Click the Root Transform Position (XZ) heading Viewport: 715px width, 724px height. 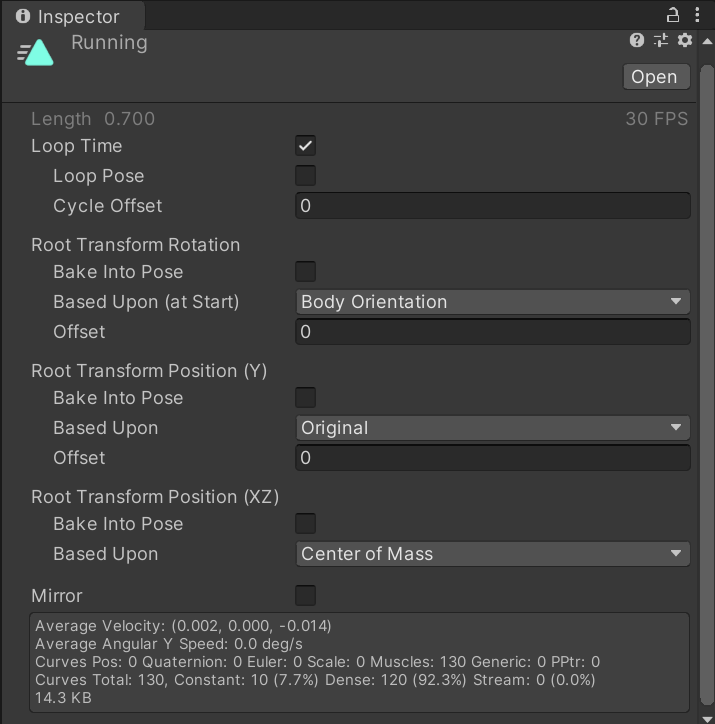coord(155,497)
